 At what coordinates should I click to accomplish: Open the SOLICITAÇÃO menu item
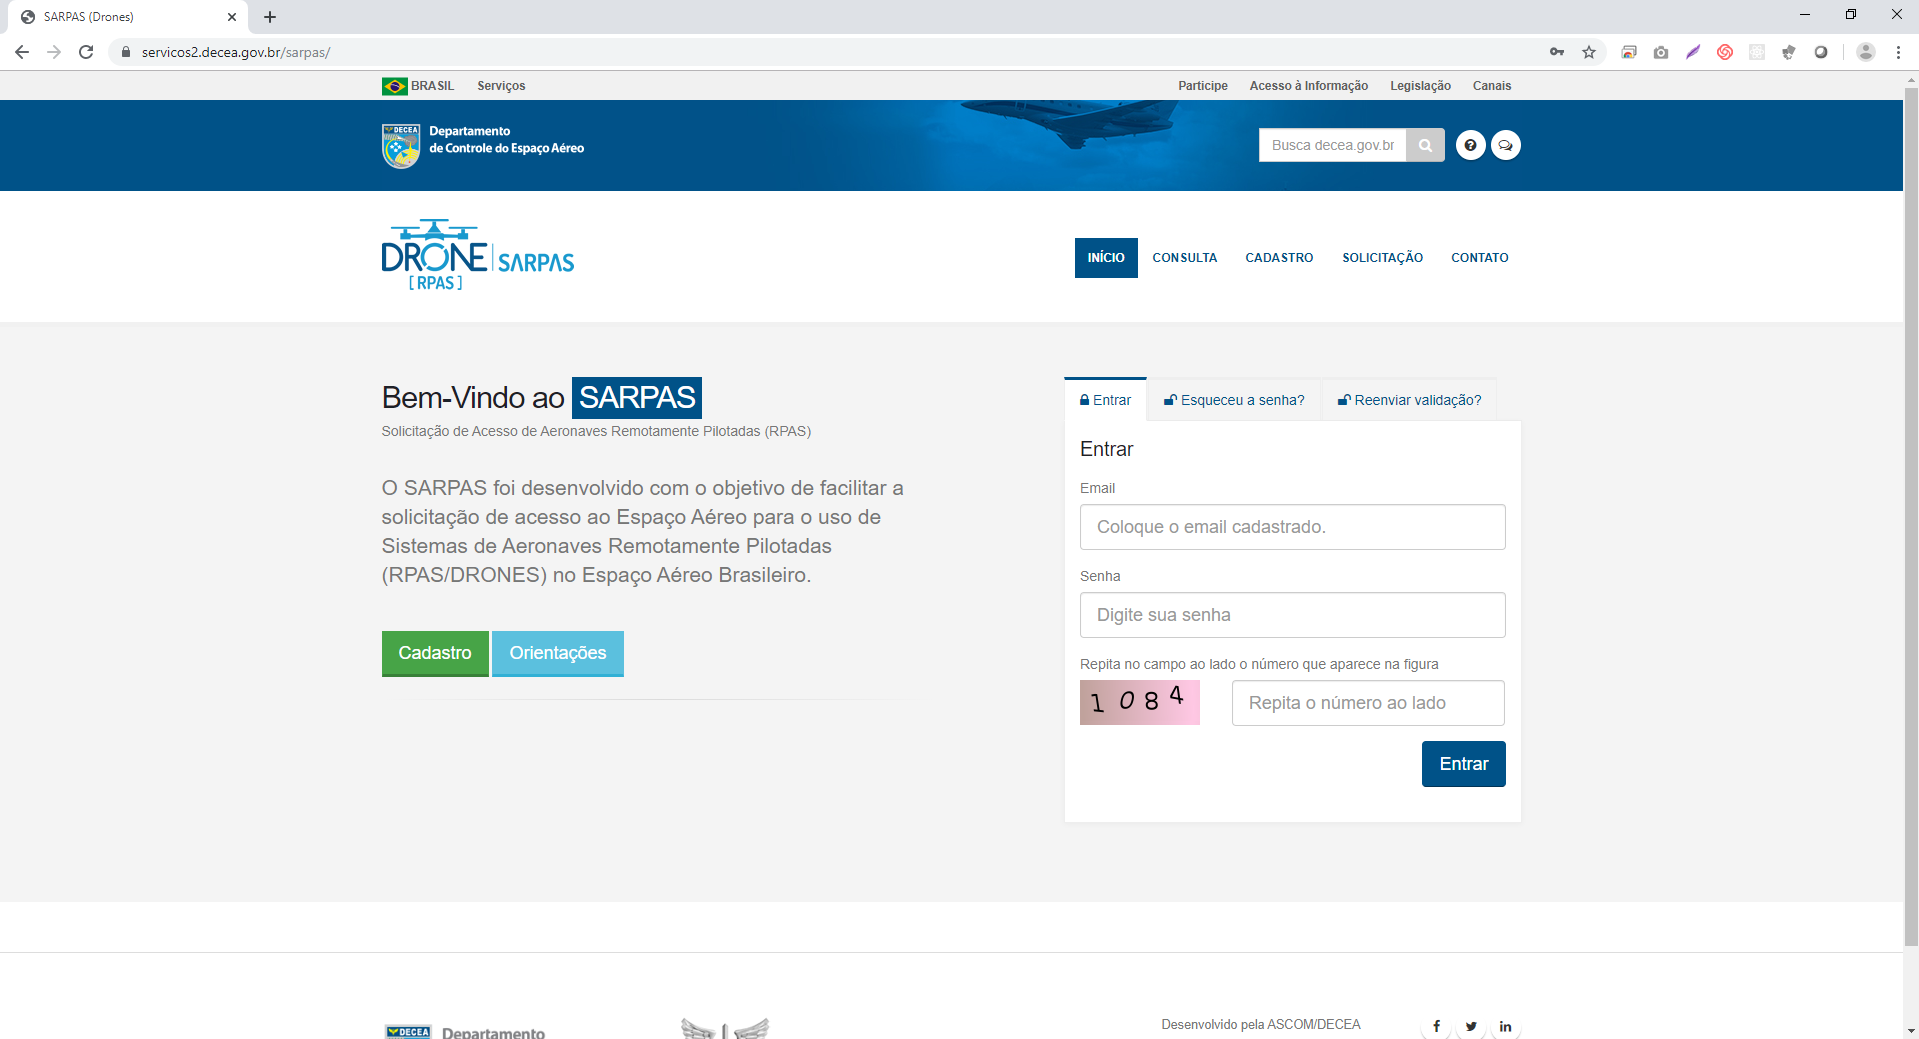(x=1382, y=258)
